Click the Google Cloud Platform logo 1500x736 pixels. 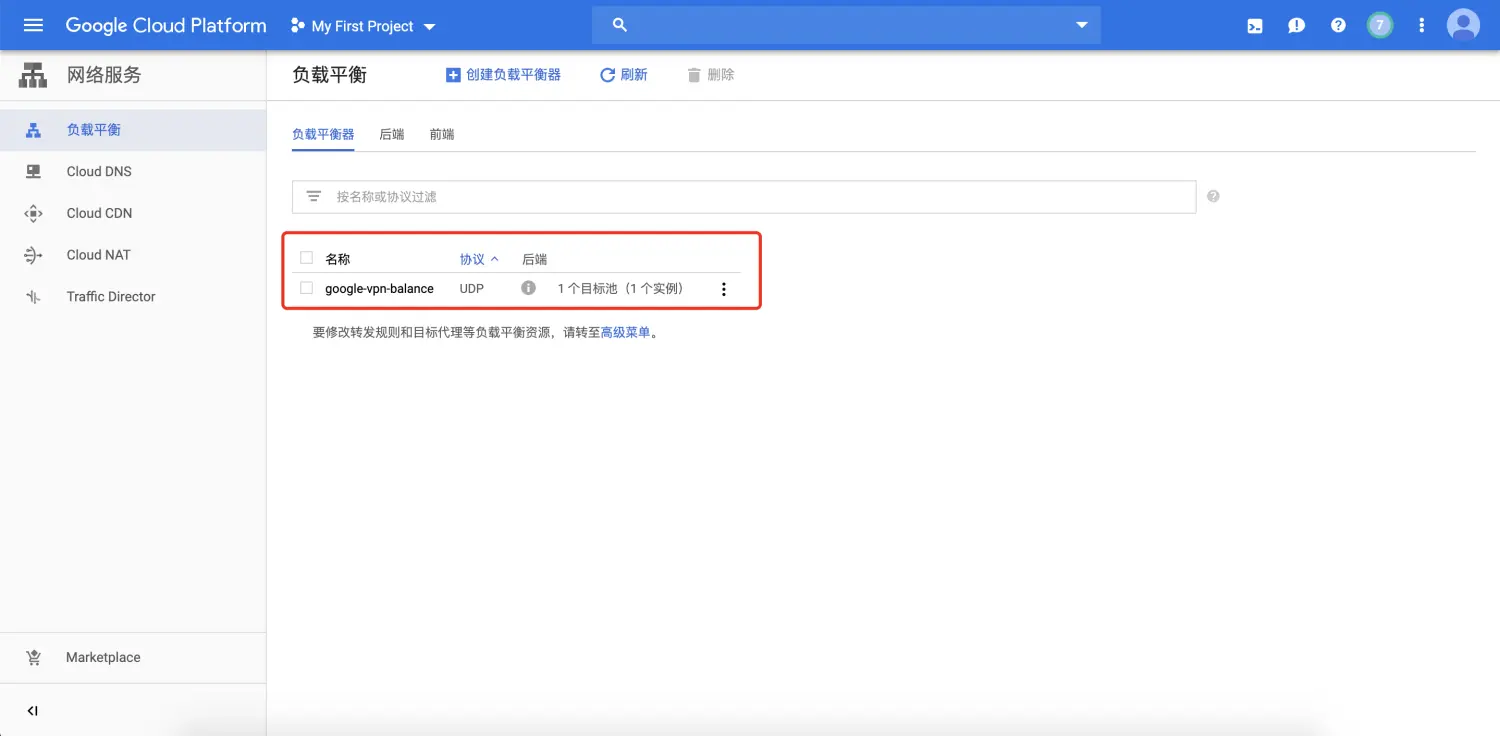166,26
